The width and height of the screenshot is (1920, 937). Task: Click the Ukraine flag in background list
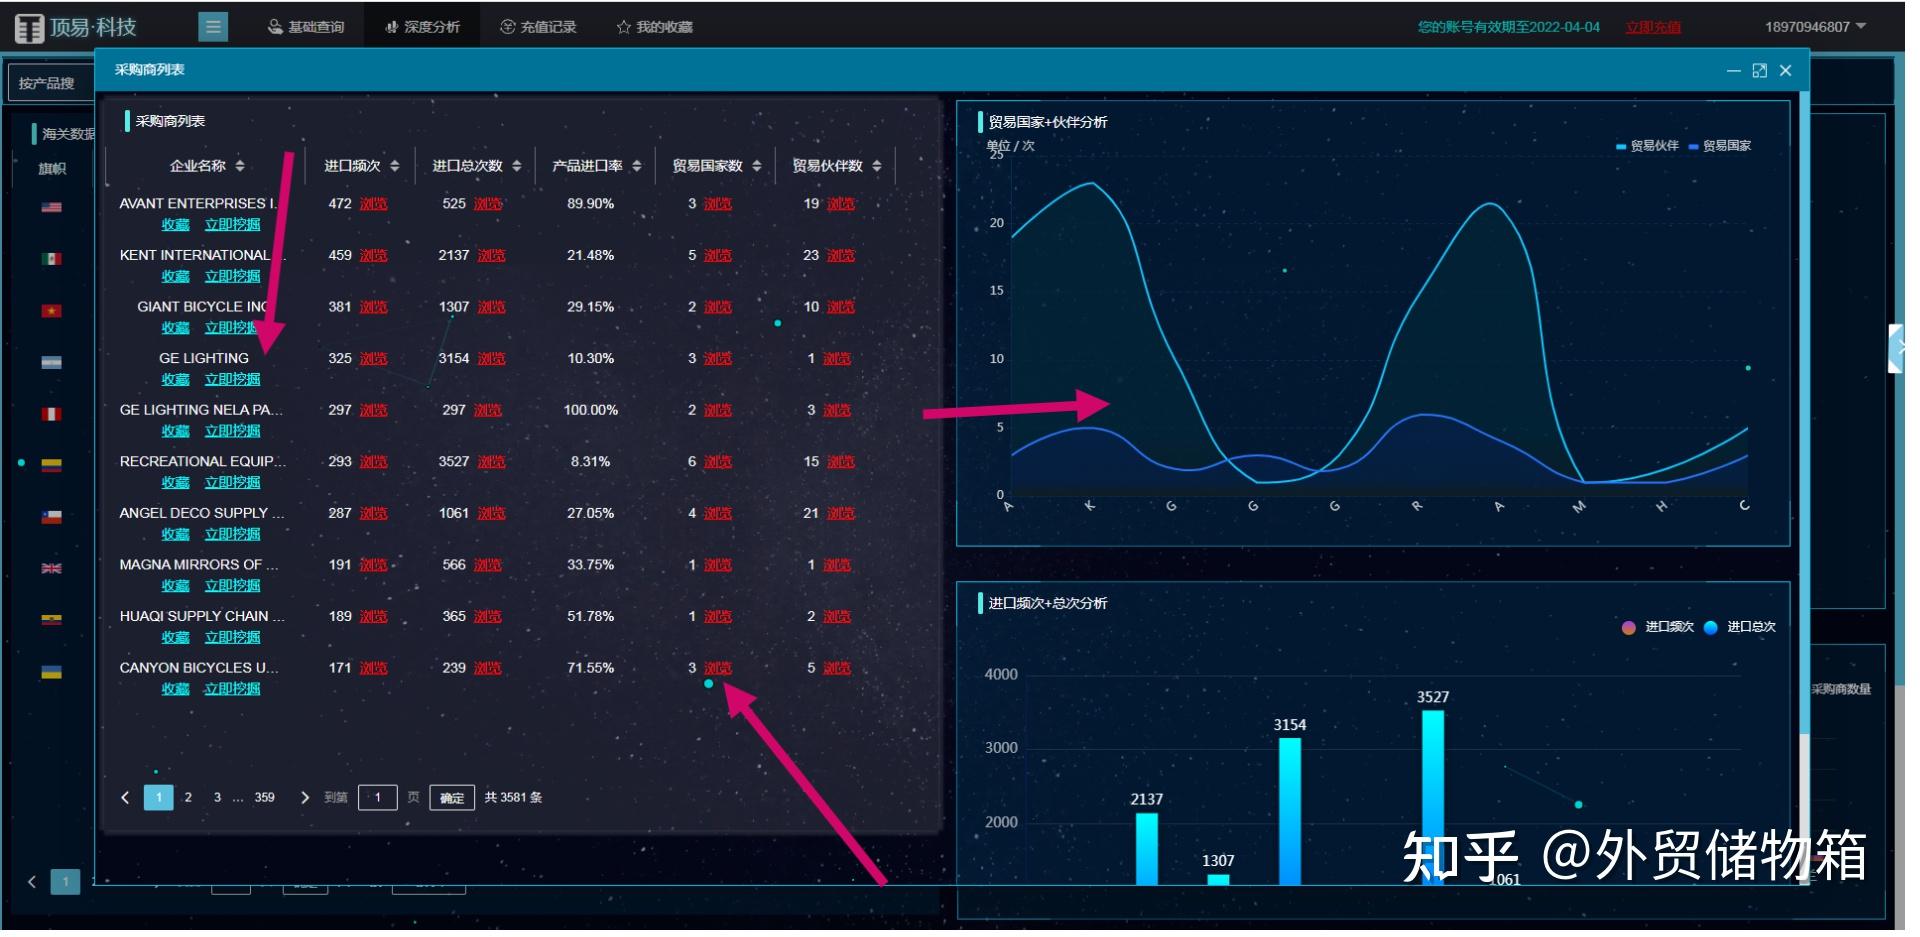[x=52, y=673]
